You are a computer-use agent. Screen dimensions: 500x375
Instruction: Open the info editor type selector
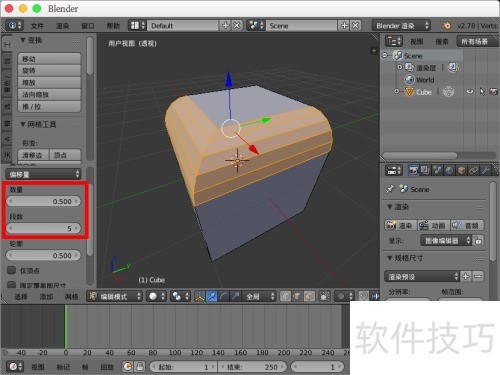click(14, 25)
